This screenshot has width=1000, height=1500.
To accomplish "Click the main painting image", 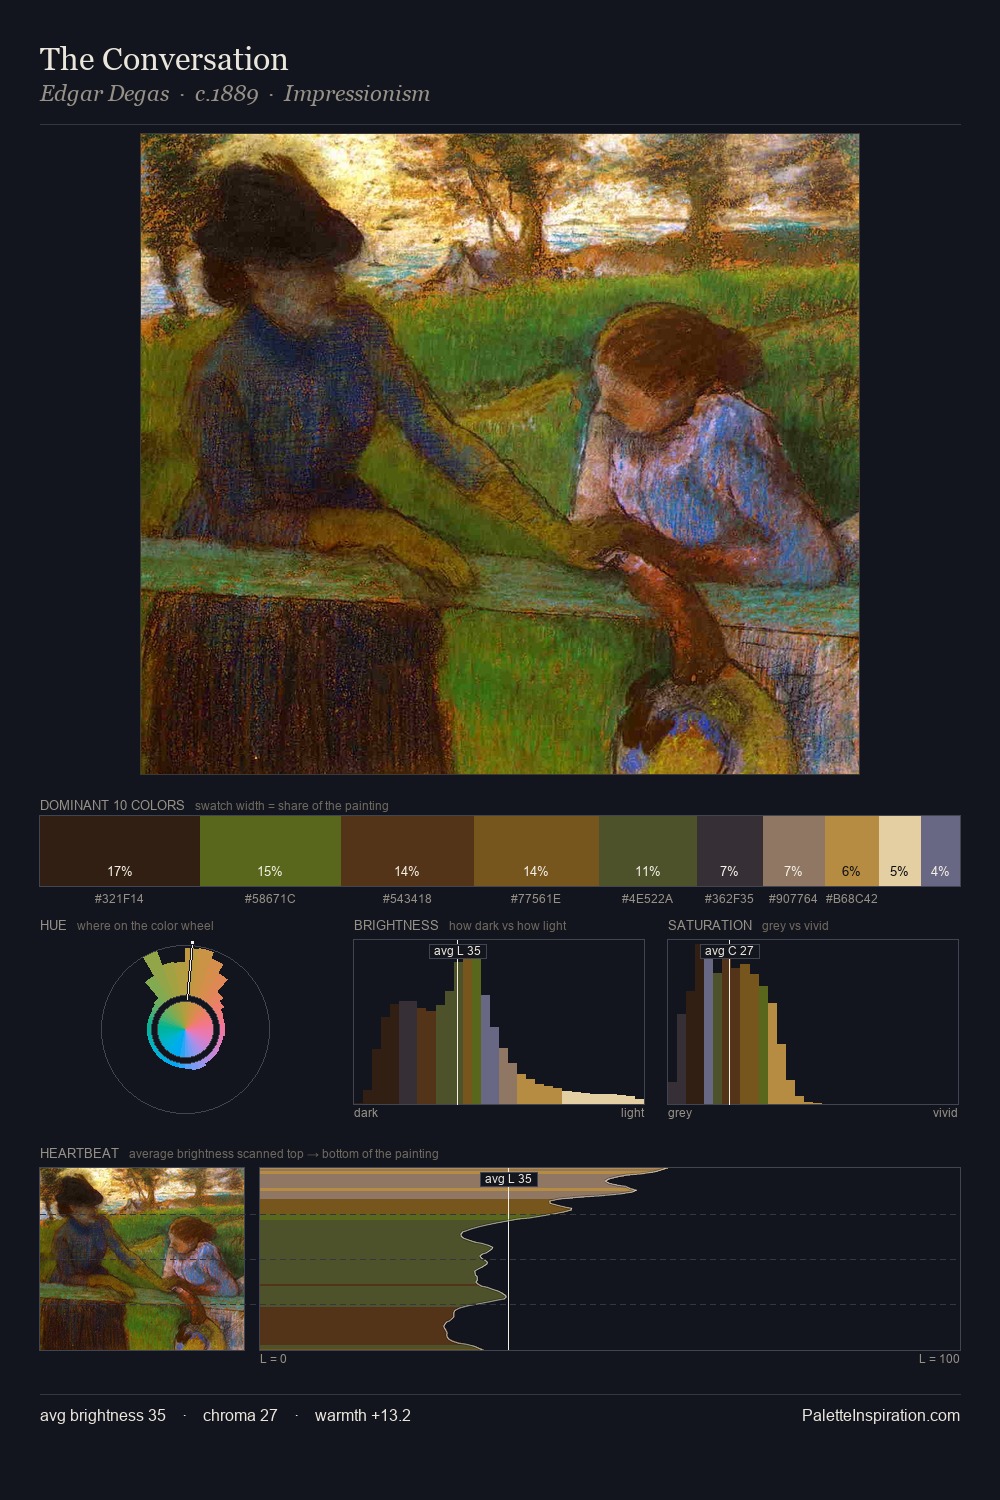I will [500, 454].
